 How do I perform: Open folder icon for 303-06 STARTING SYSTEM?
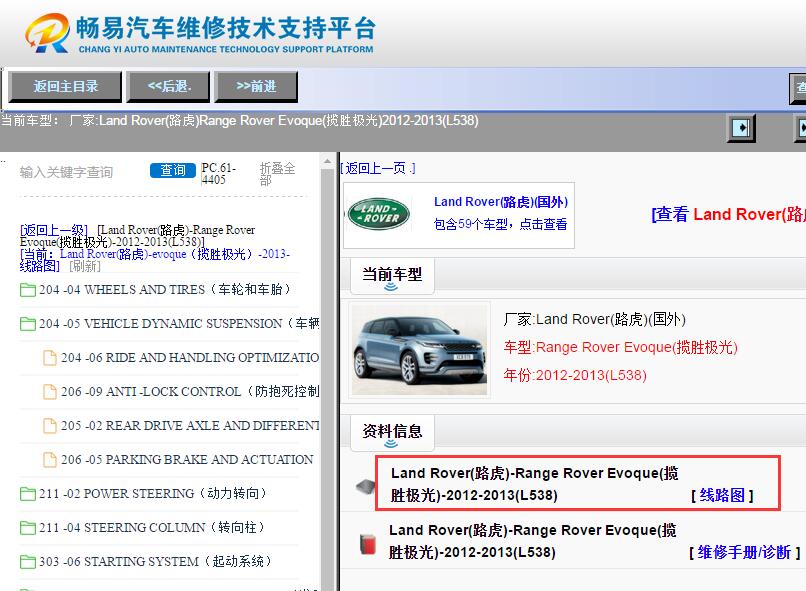click(28, 562)
